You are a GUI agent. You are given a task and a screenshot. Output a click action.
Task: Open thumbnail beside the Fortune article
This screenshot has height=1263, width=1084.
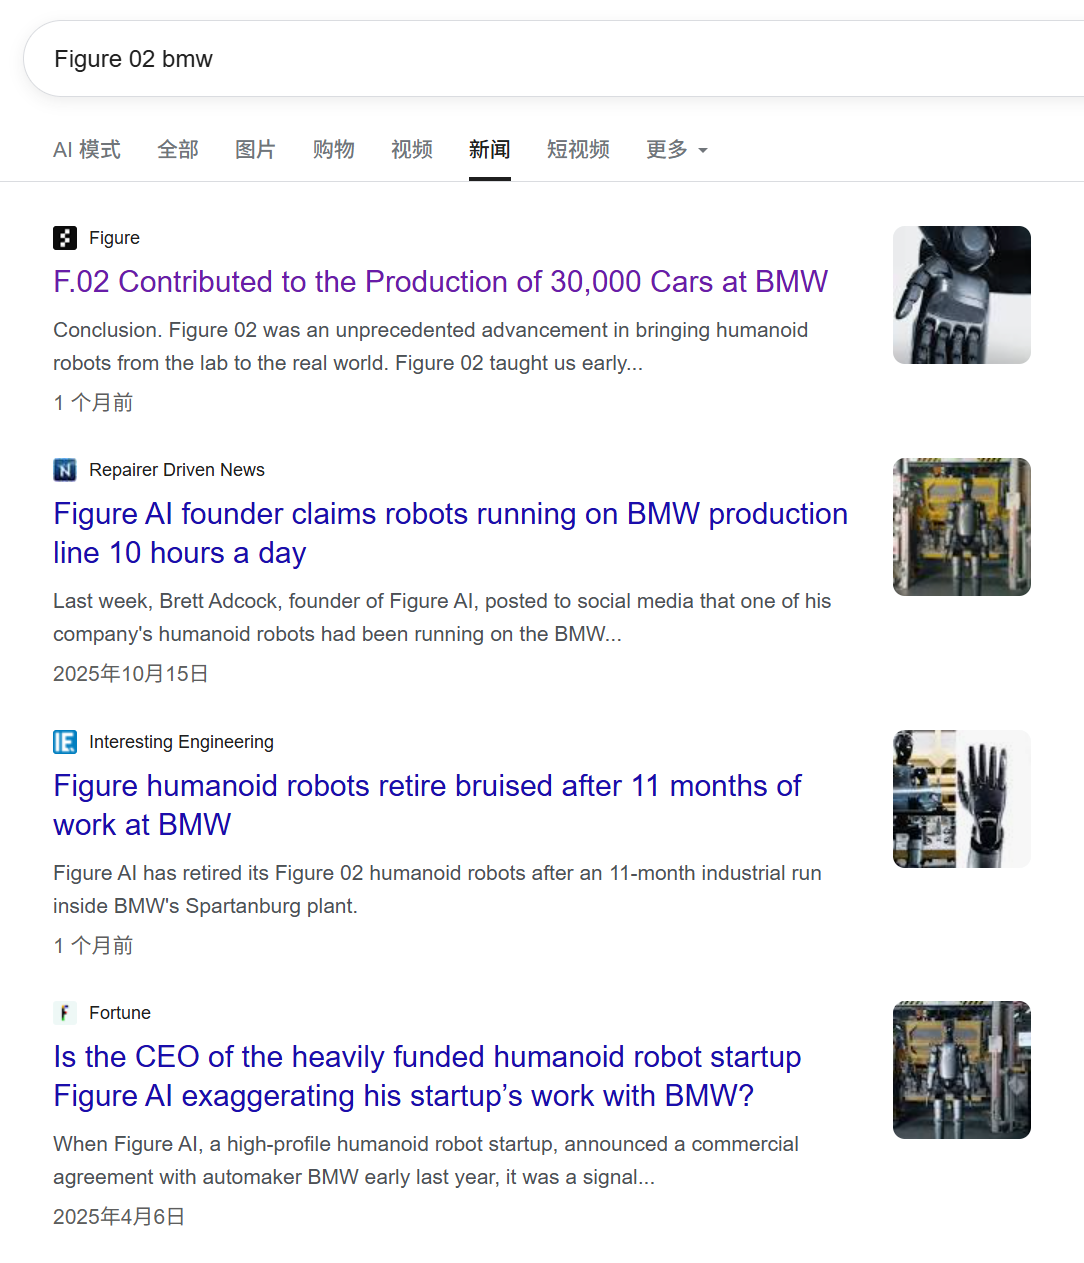(x=961, y=1070)
